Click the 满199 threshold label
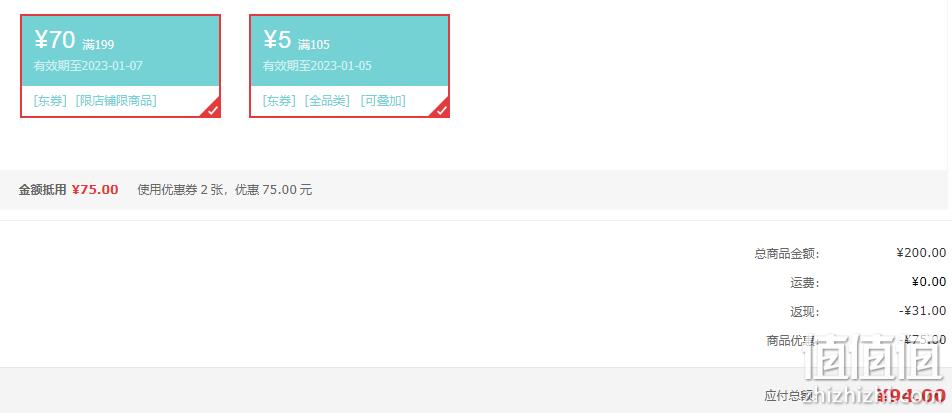952x413 pixels. coord(98,44)
